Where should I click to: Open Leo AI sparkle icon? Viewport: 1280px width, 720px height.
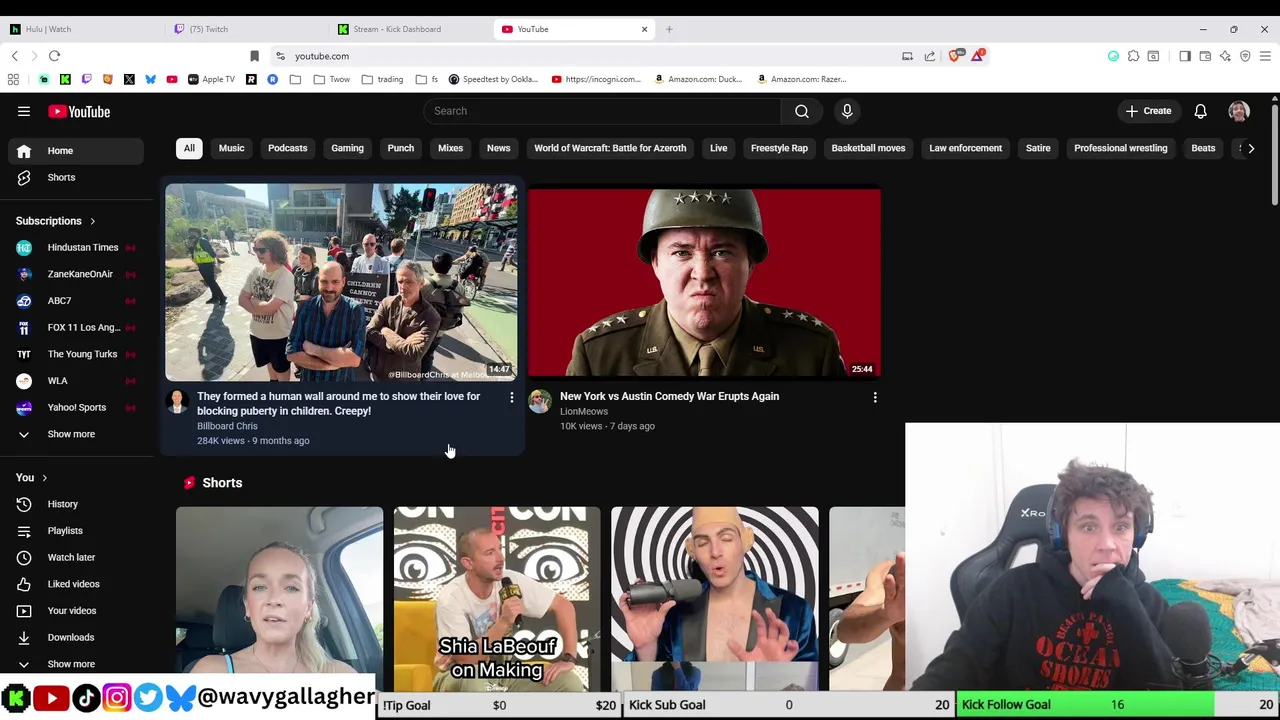(x=1225, y=56)
